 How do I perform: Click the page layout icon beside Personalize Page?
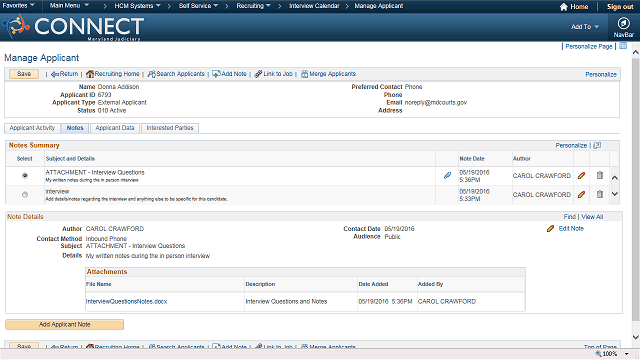tap(623, 46)
